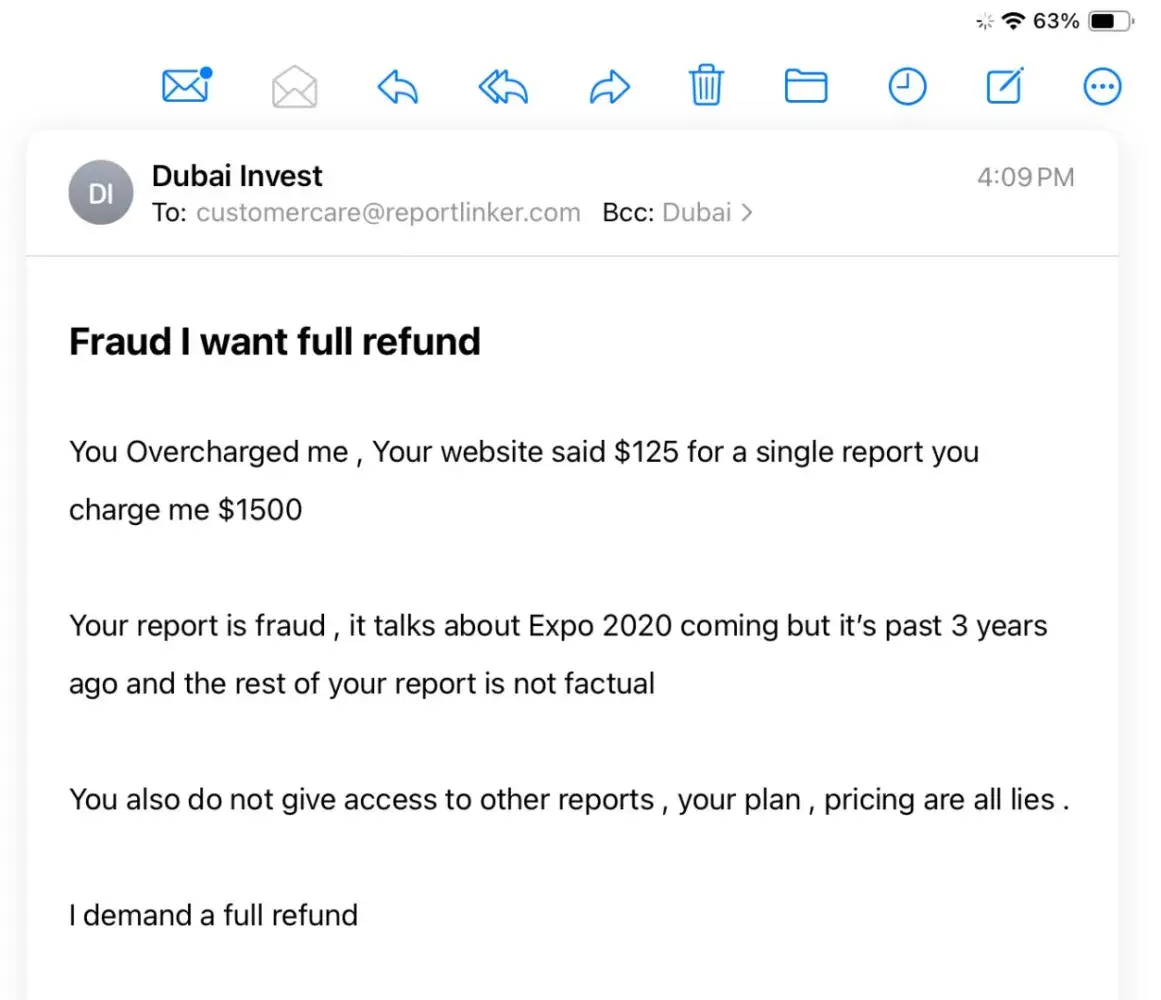Tap the DI sender avatar

101,193
